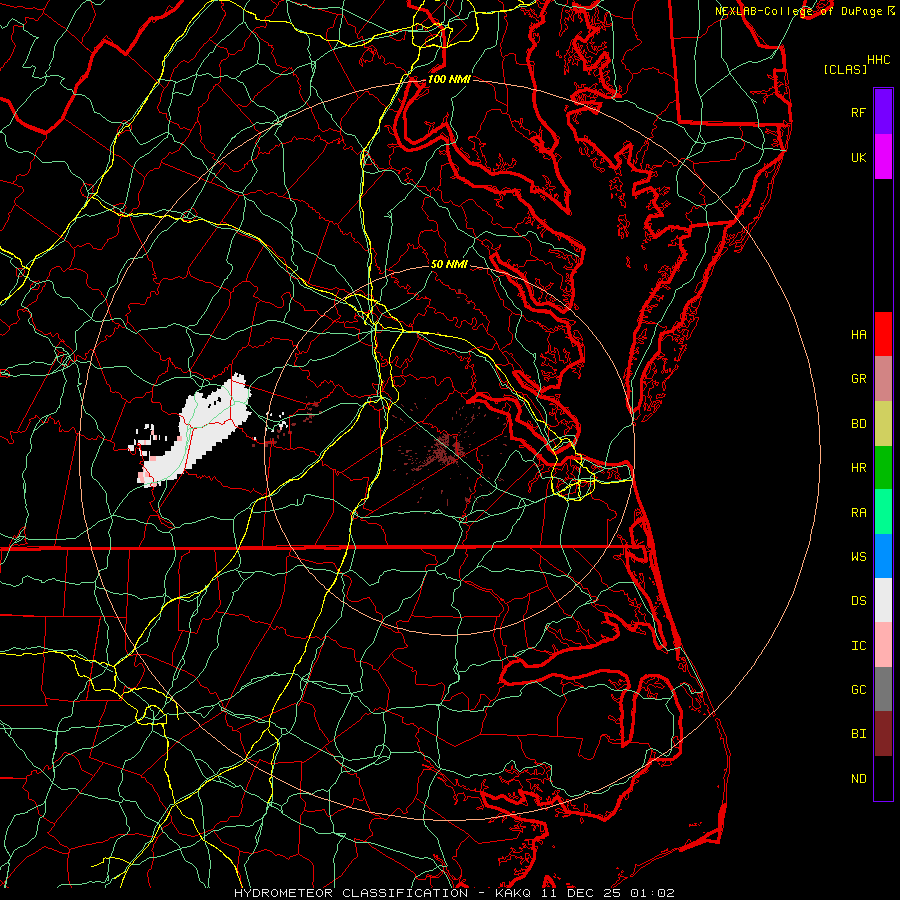Image resolution: width=900 pixels, height=900 pixels.
Task: Click the HA red legend swatch
Action: [883, 334]
